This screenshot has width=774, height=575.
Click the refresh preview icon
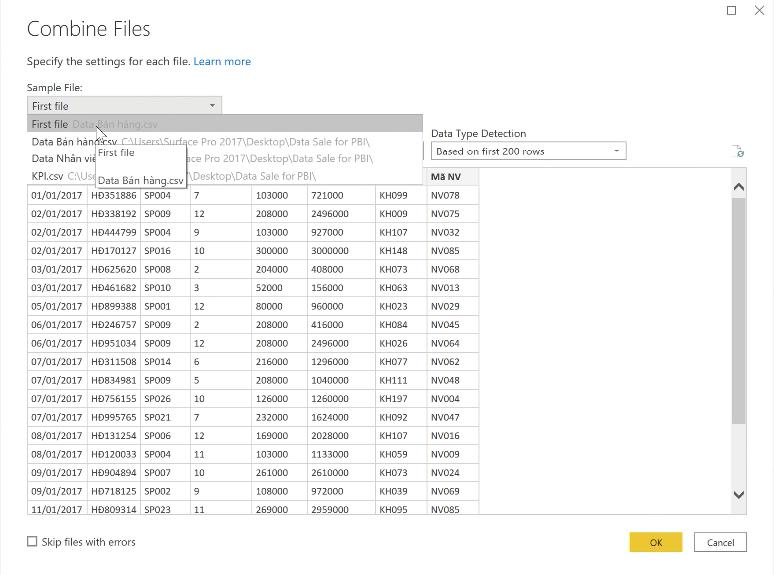739,152
